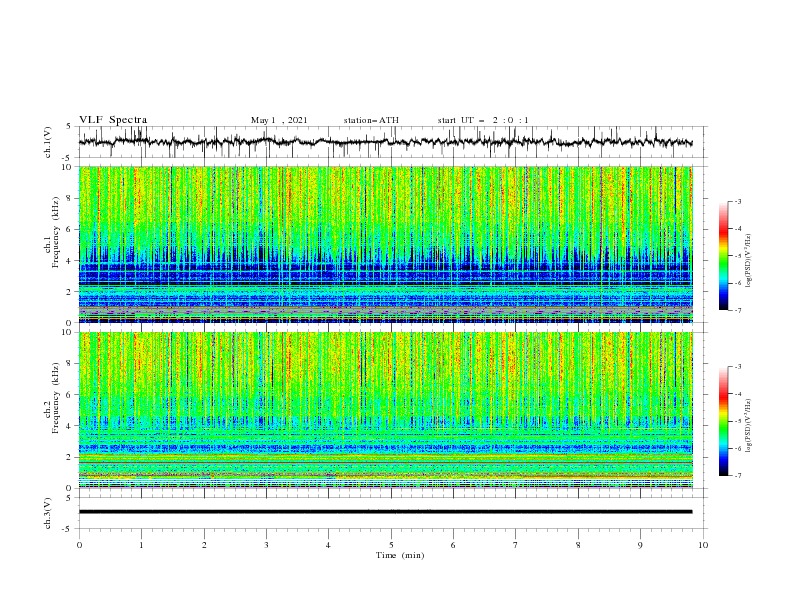Click the "-3" label on ch.1 colorbar
The width and height of the screenshot is (792, 612).
pyautogui.click(x=738, y=201)
